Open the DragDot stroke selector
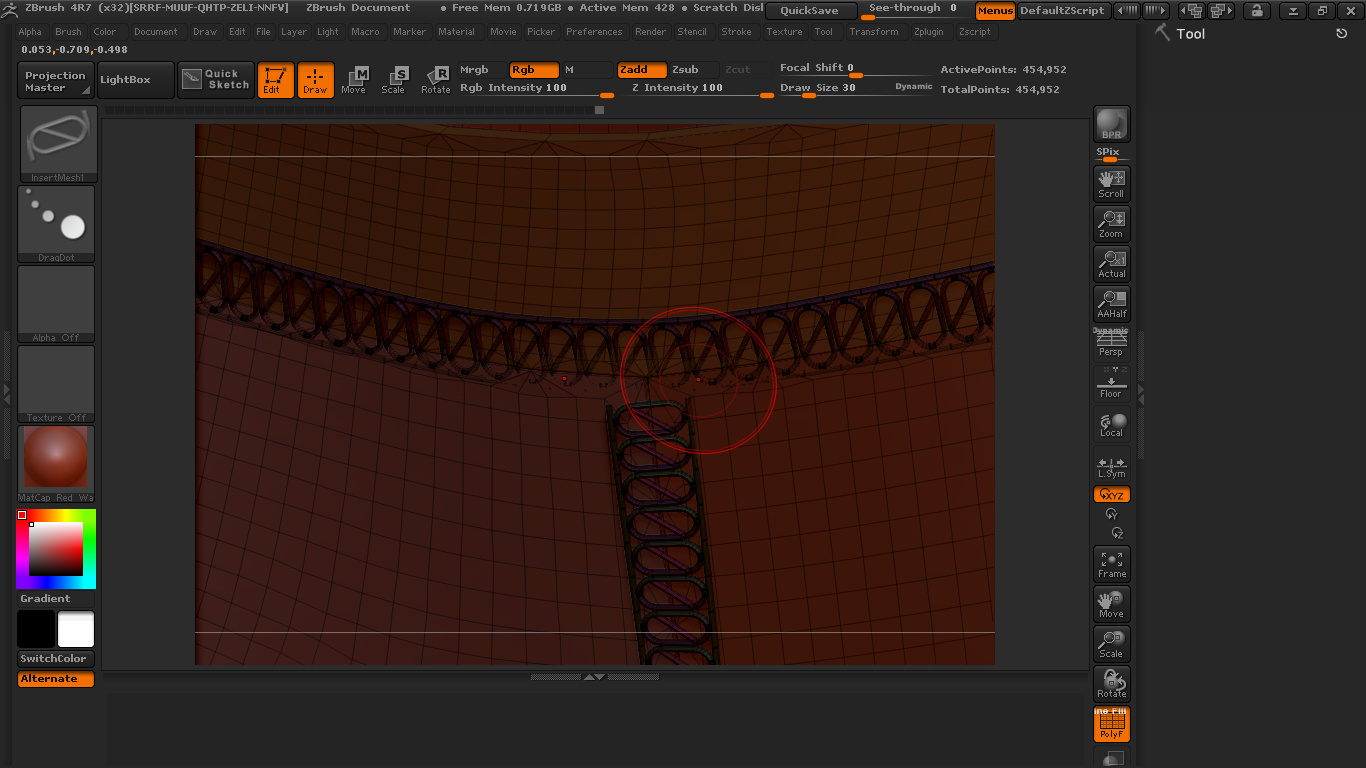The image size is (1366, 768). [56, 224]
